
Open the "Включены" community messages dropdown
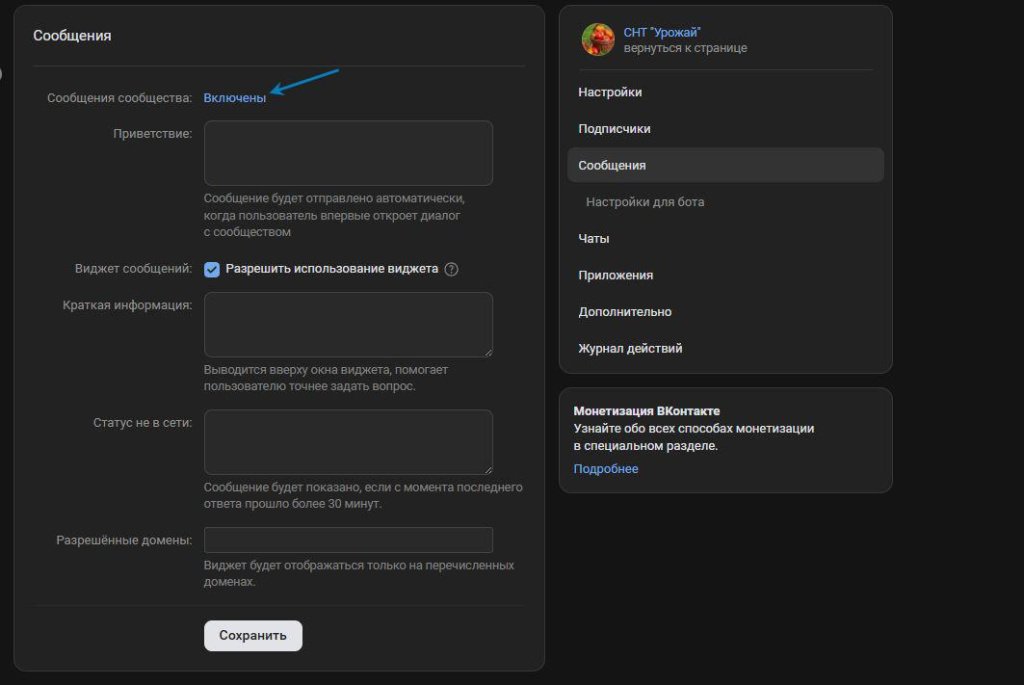click(235, 98)
